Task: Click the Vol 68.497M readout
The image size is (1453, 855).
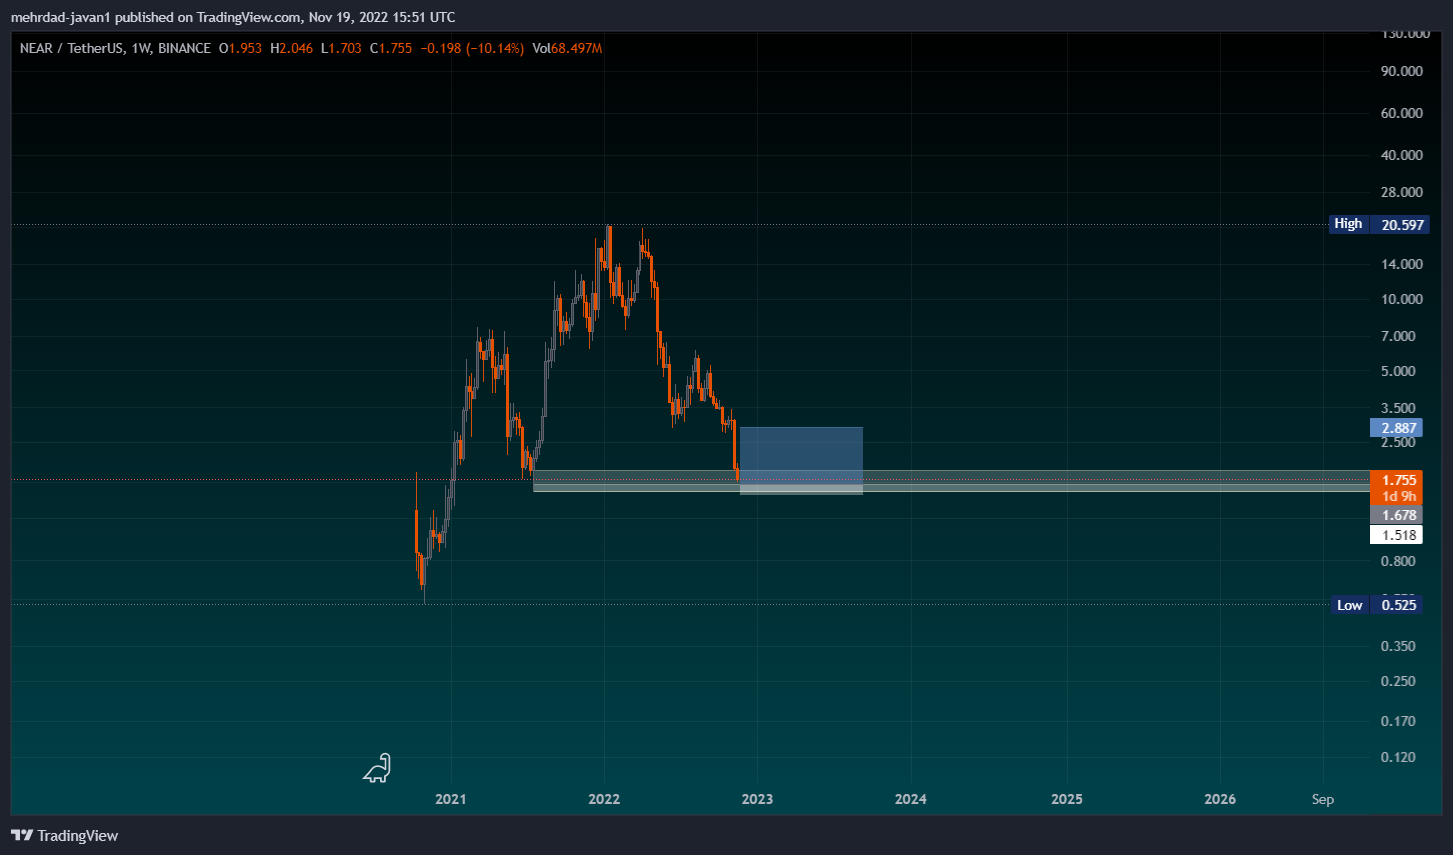Action: [567, 48]
